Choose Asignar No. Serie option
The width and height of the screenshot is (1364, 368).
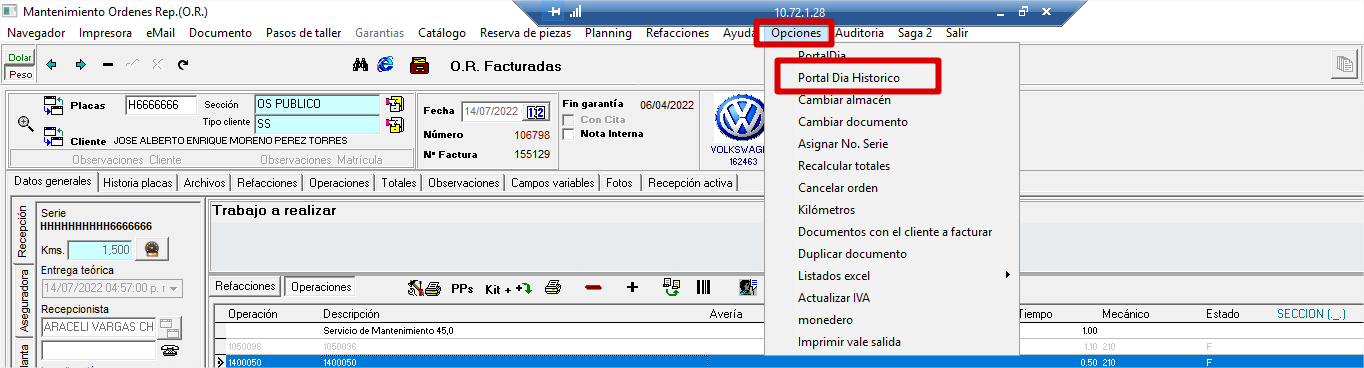click(x=843, y=144)
